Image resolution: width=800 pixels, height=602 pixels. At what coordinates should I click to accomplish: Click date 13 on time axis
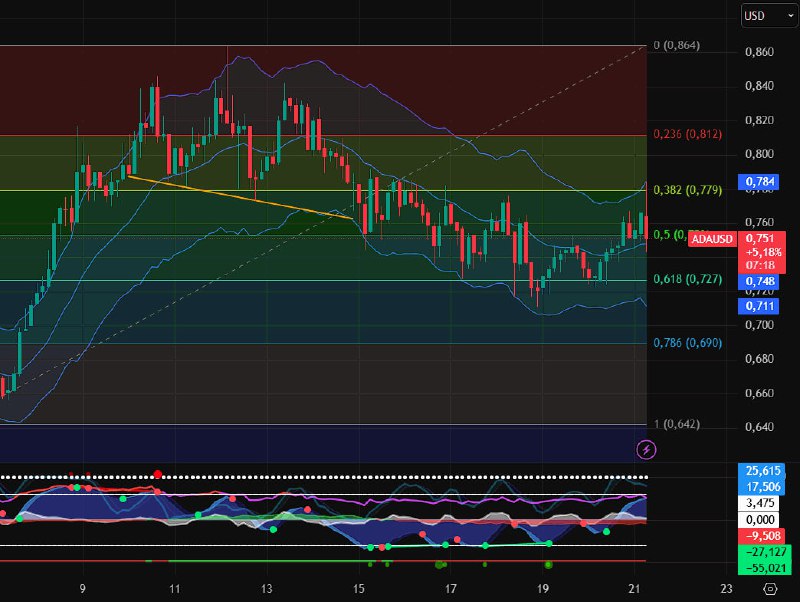click(266, 589)
